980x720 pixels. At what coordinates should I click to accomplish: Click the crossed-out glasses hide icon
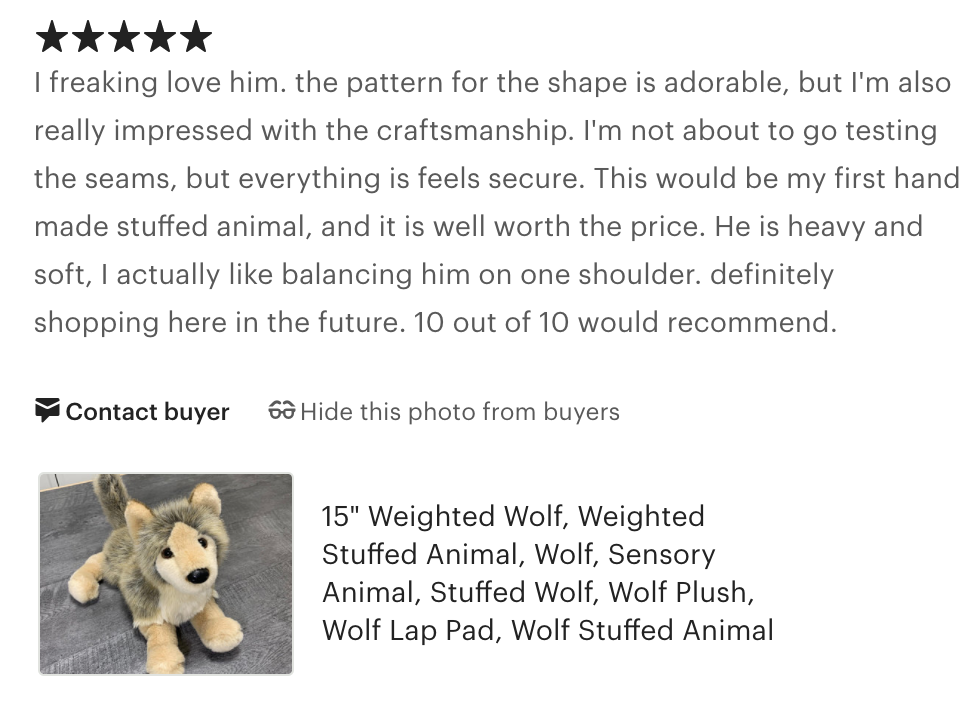pyautogui.click(x=282, y=411)
